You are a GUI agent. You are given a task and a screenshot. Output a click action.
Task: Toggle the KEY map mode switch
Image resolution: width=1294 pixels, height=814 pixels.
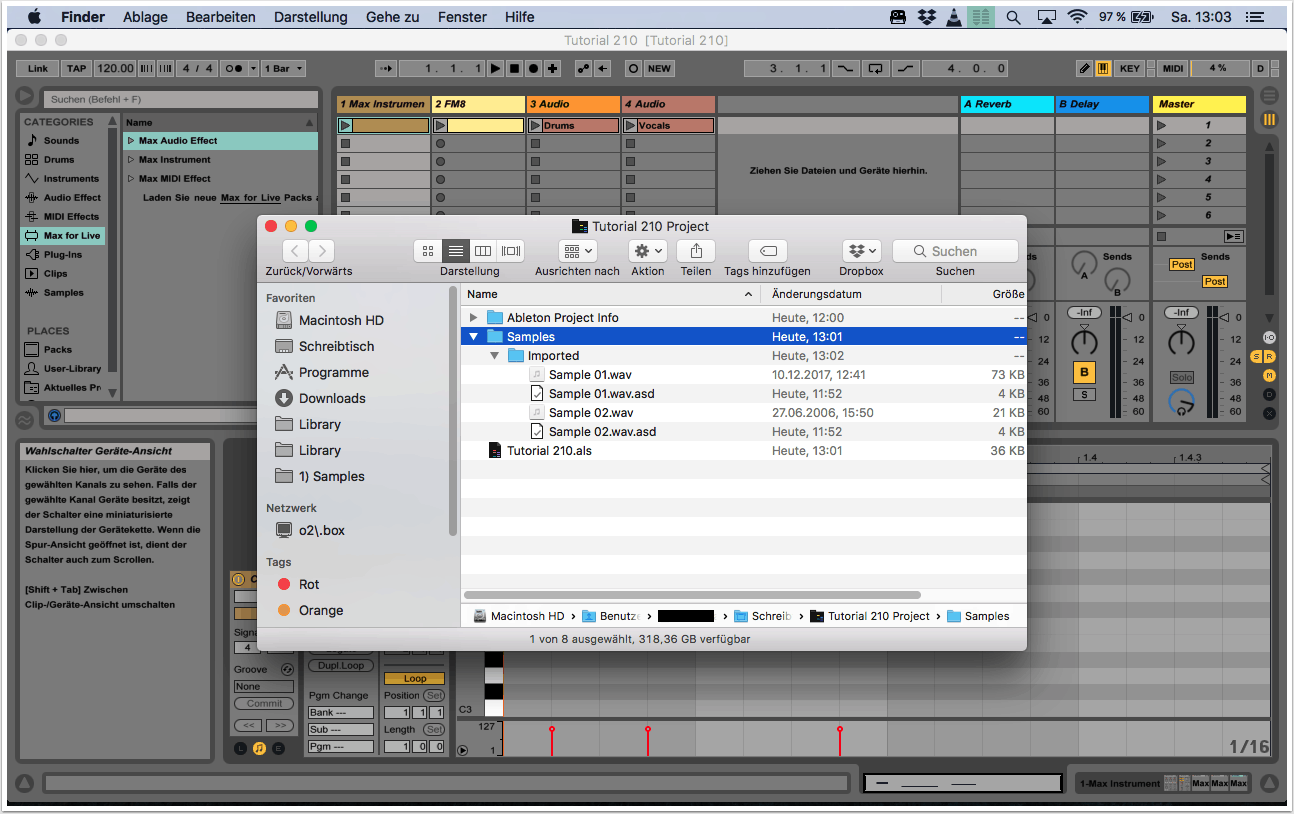tap(1129, 68)
